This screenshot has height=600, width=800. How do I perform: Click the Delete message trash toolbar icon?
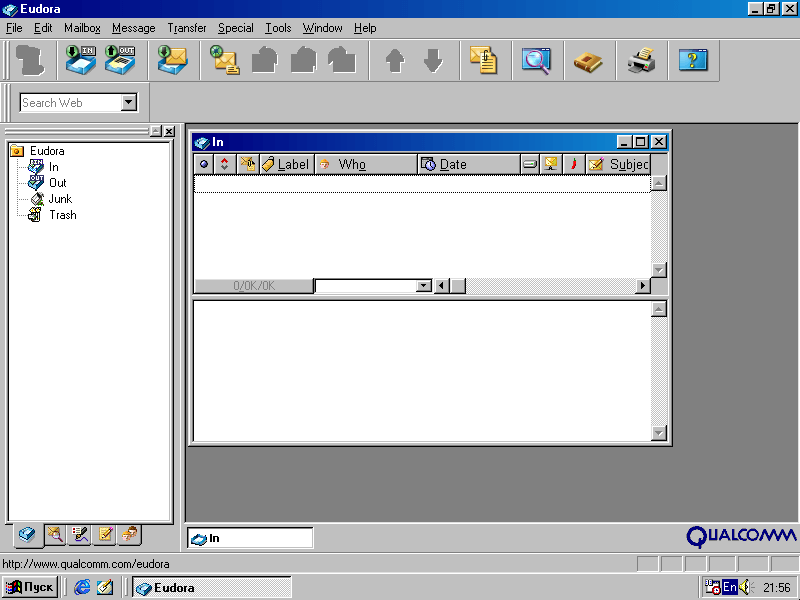[x=30, y=60]
